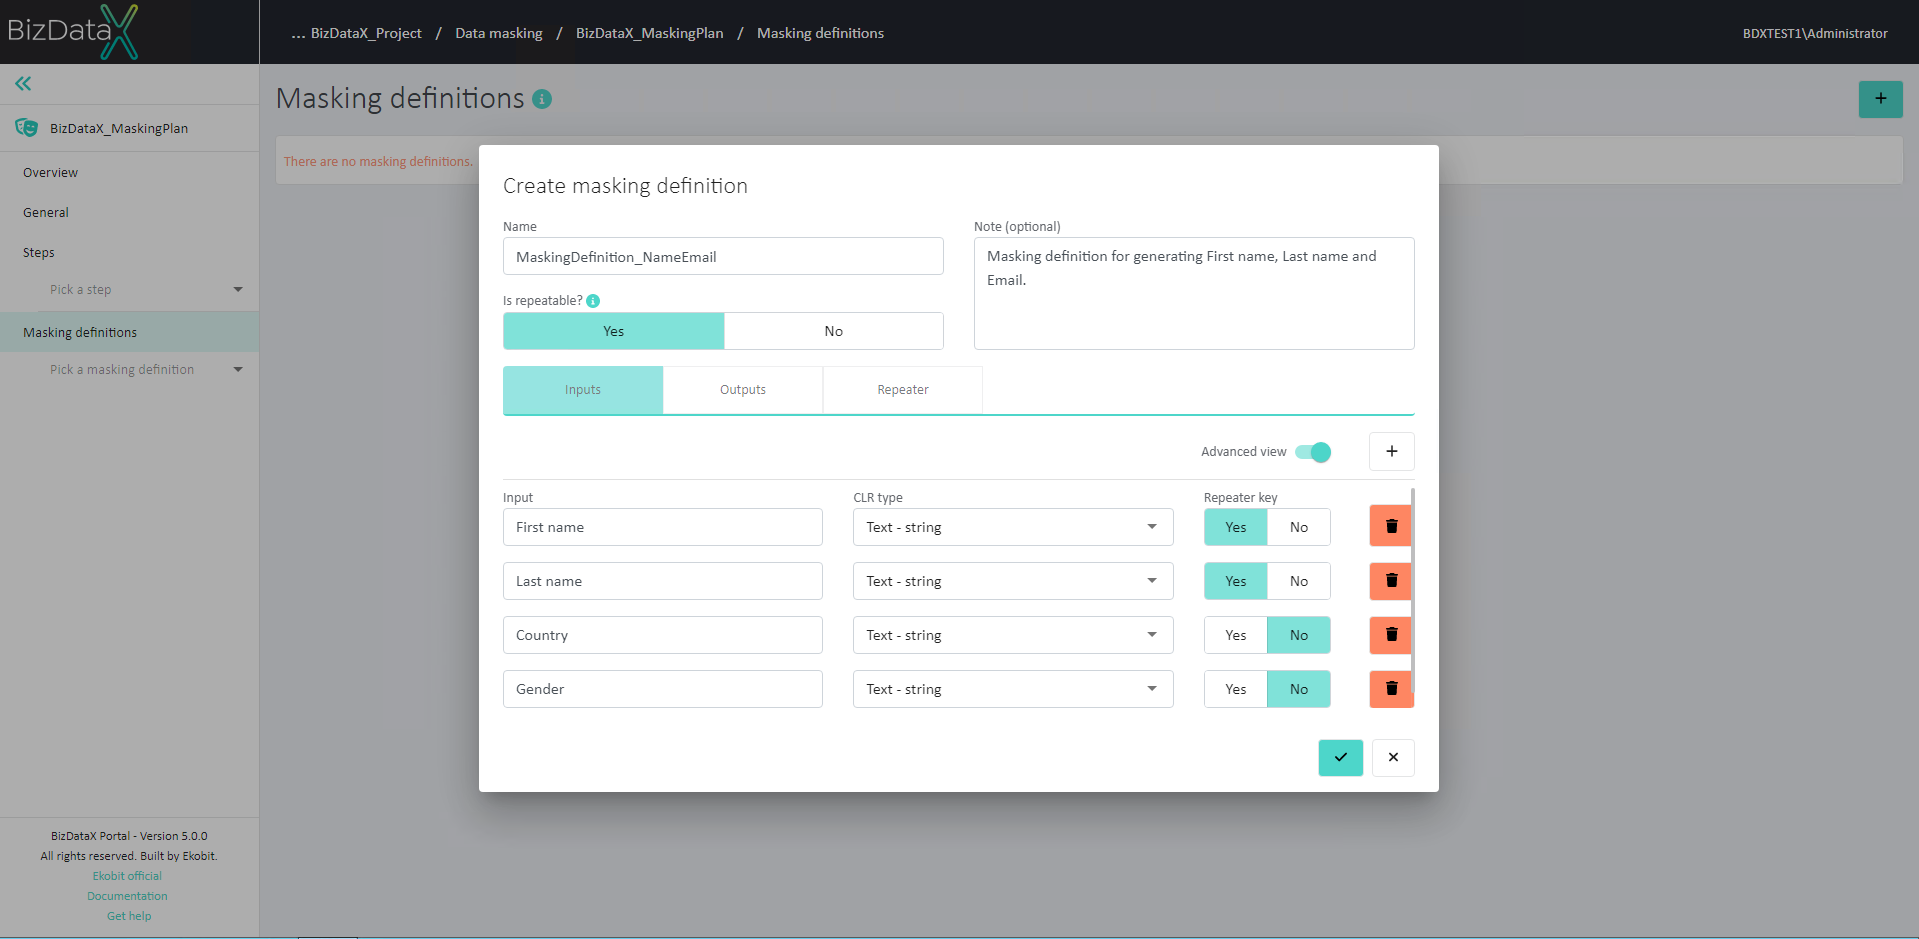Go to BizDataX_Project breadcrumb
1919x939 pixels.
pos(366,33)
